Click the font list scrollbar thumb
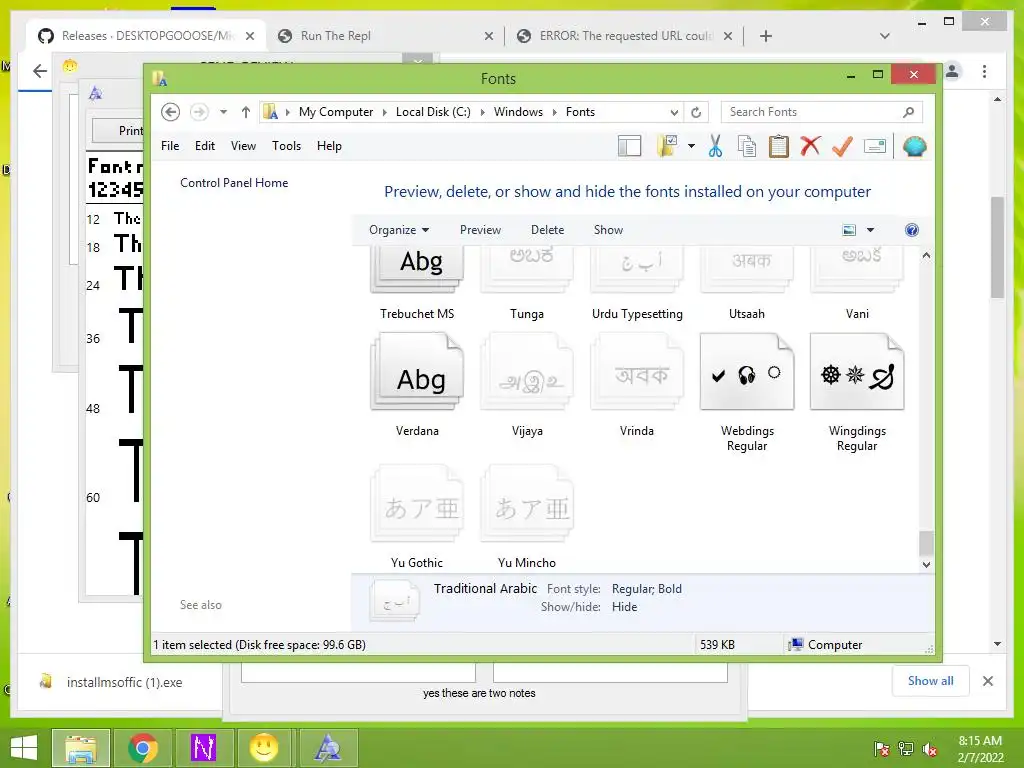The width and height of the screenshot is (1024, 768). pyautogui.click(x=926, y=543)
